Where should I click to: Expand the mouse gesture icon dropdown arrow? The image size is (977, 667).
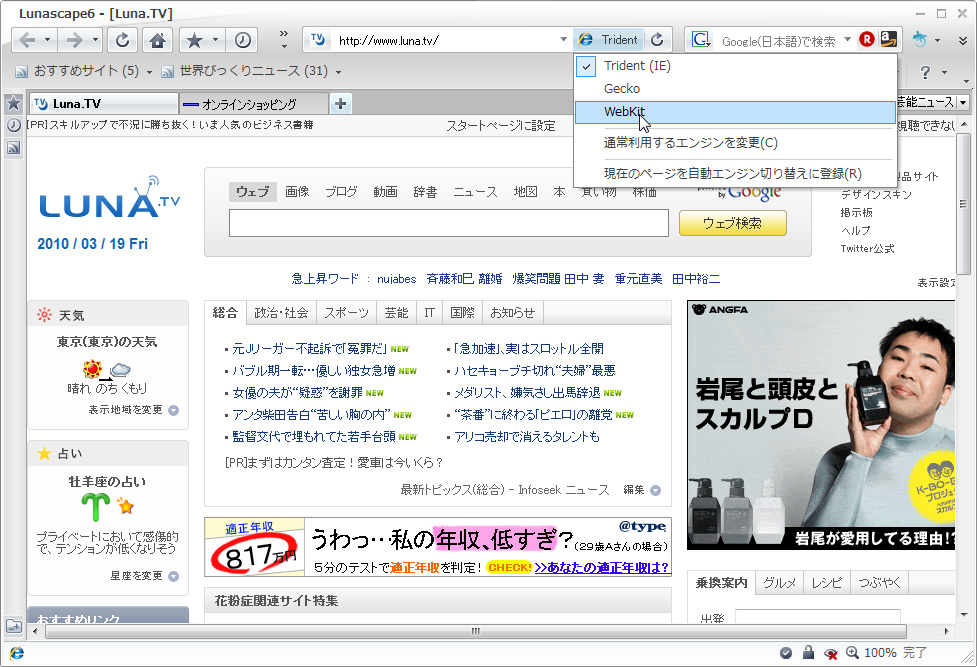(937, 41)
